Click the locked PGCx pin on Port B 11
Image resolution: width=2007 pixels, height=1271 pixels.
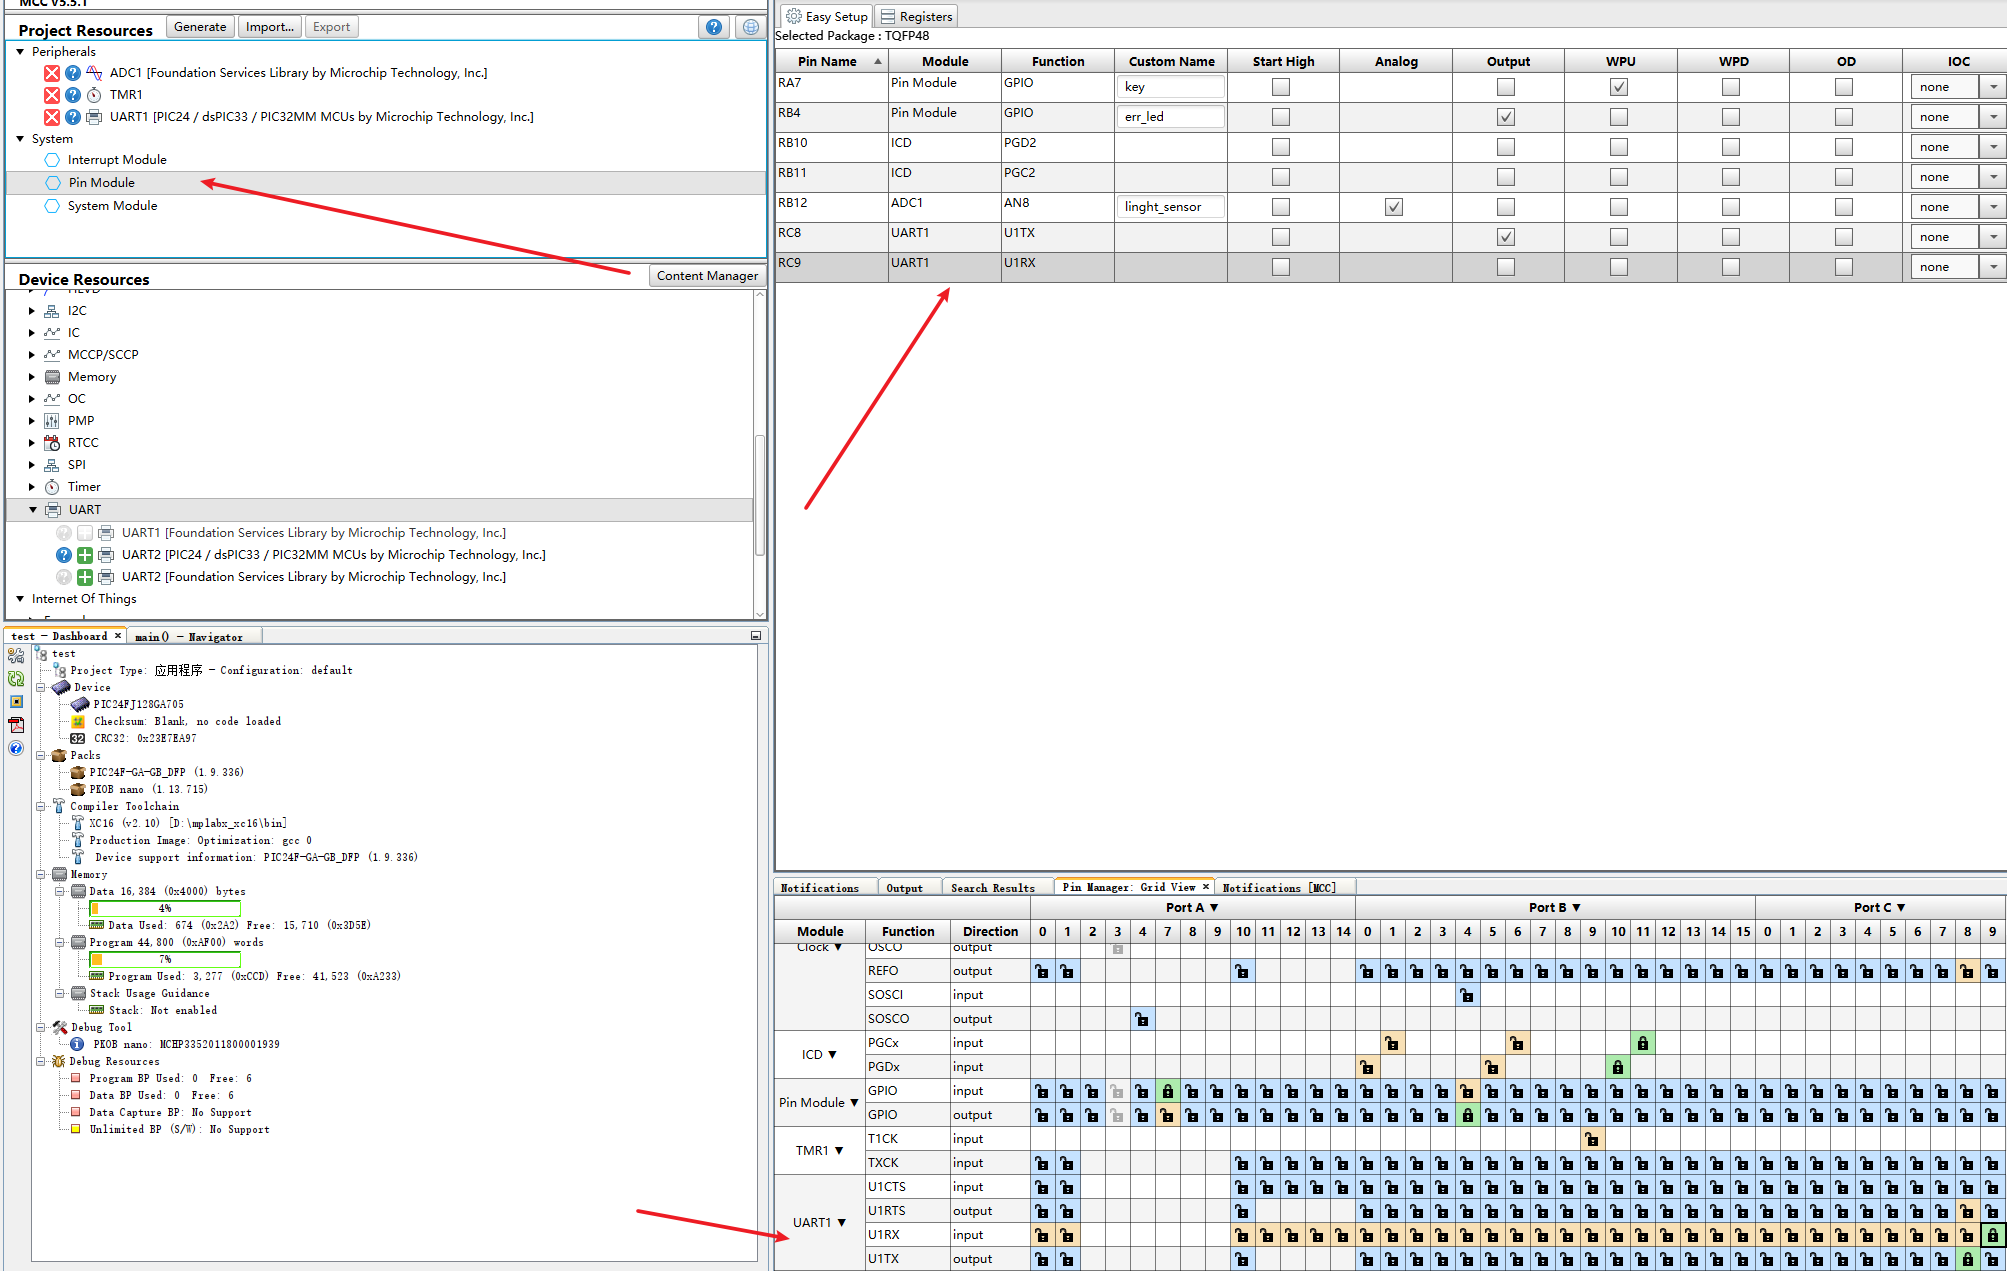click(x=1642, y=1043)
